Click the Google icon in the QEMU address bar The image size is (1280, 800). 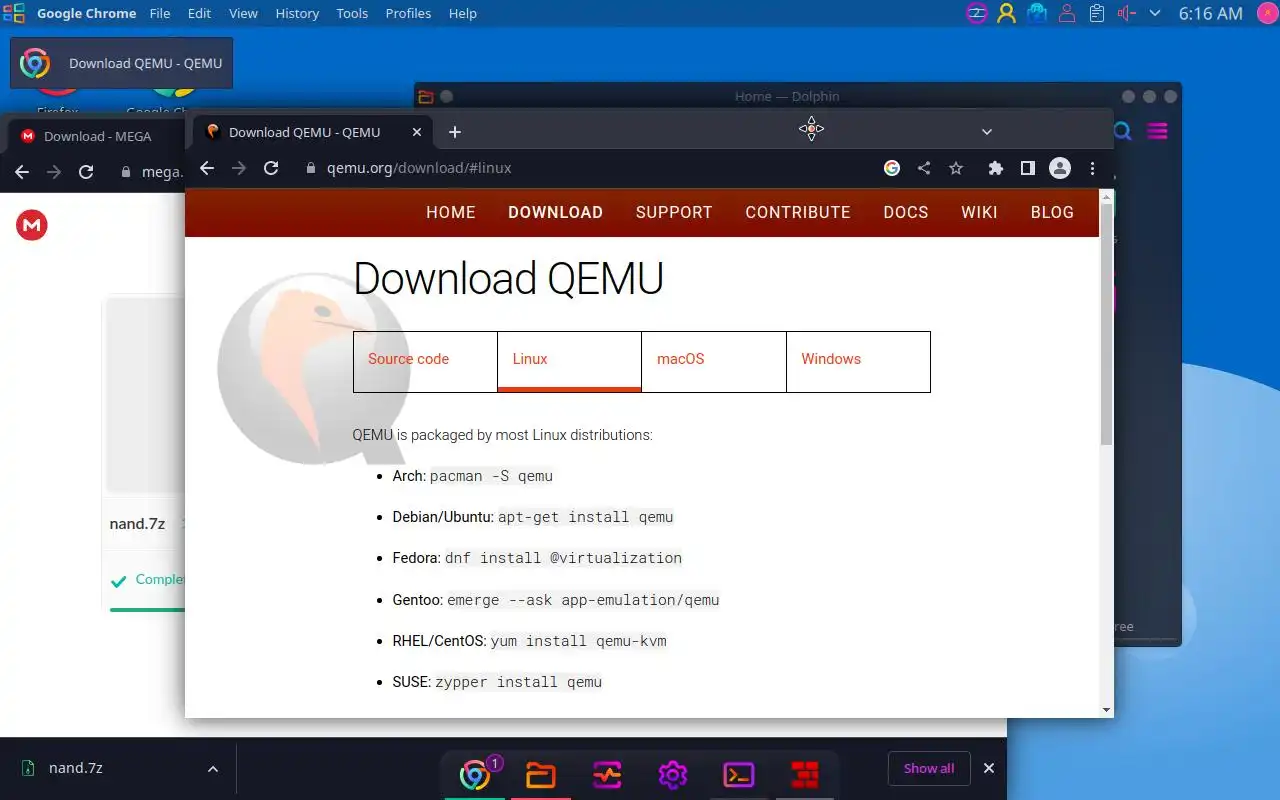point(892,168)
